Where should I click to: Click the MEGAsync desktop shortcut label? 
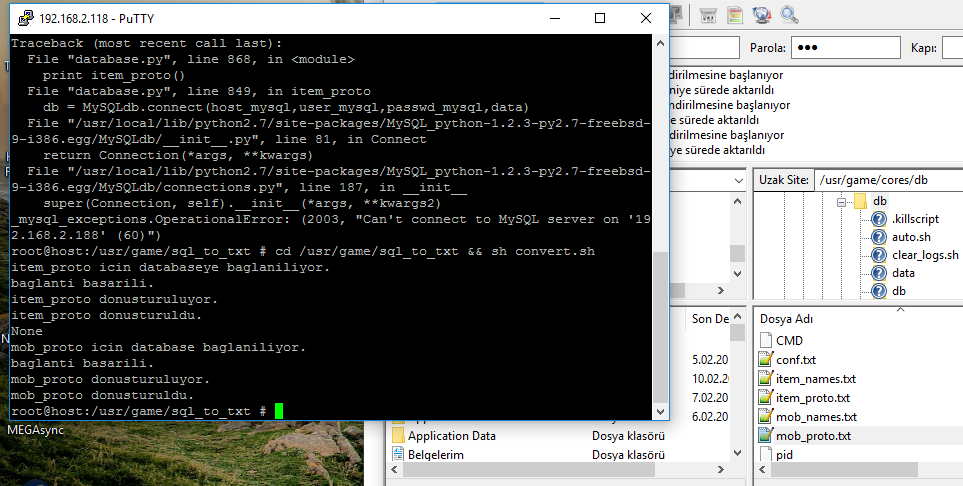coord(35,430)
